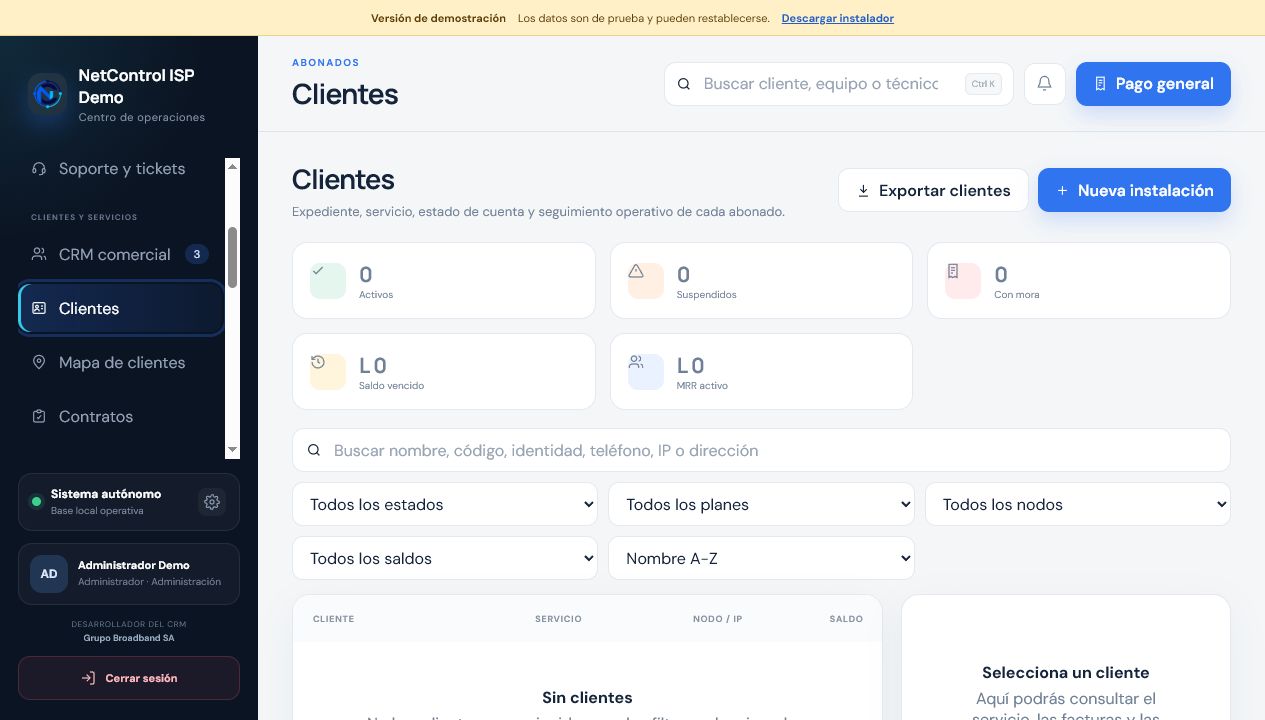Click the clock icon on Saldo vencido card
Image resolution: width=1265 pixels, height=720 pixels.
(x=318, y=362)
